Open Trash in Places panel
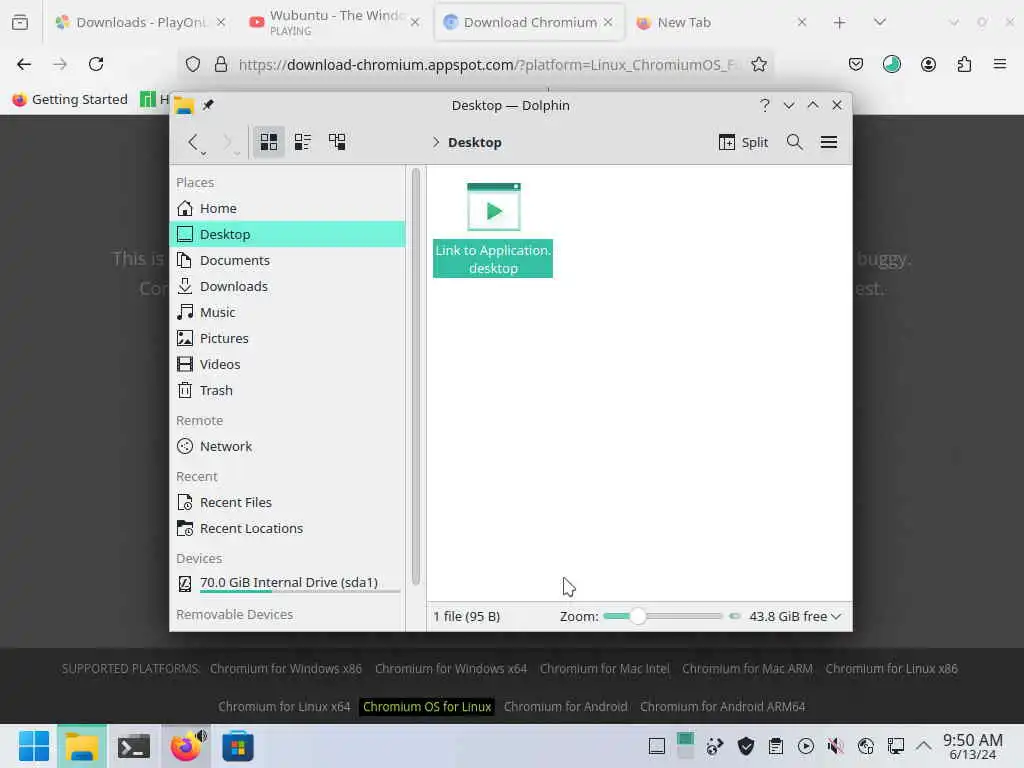This screenshot has width=1024, height=768. click(x=287, y=391)
